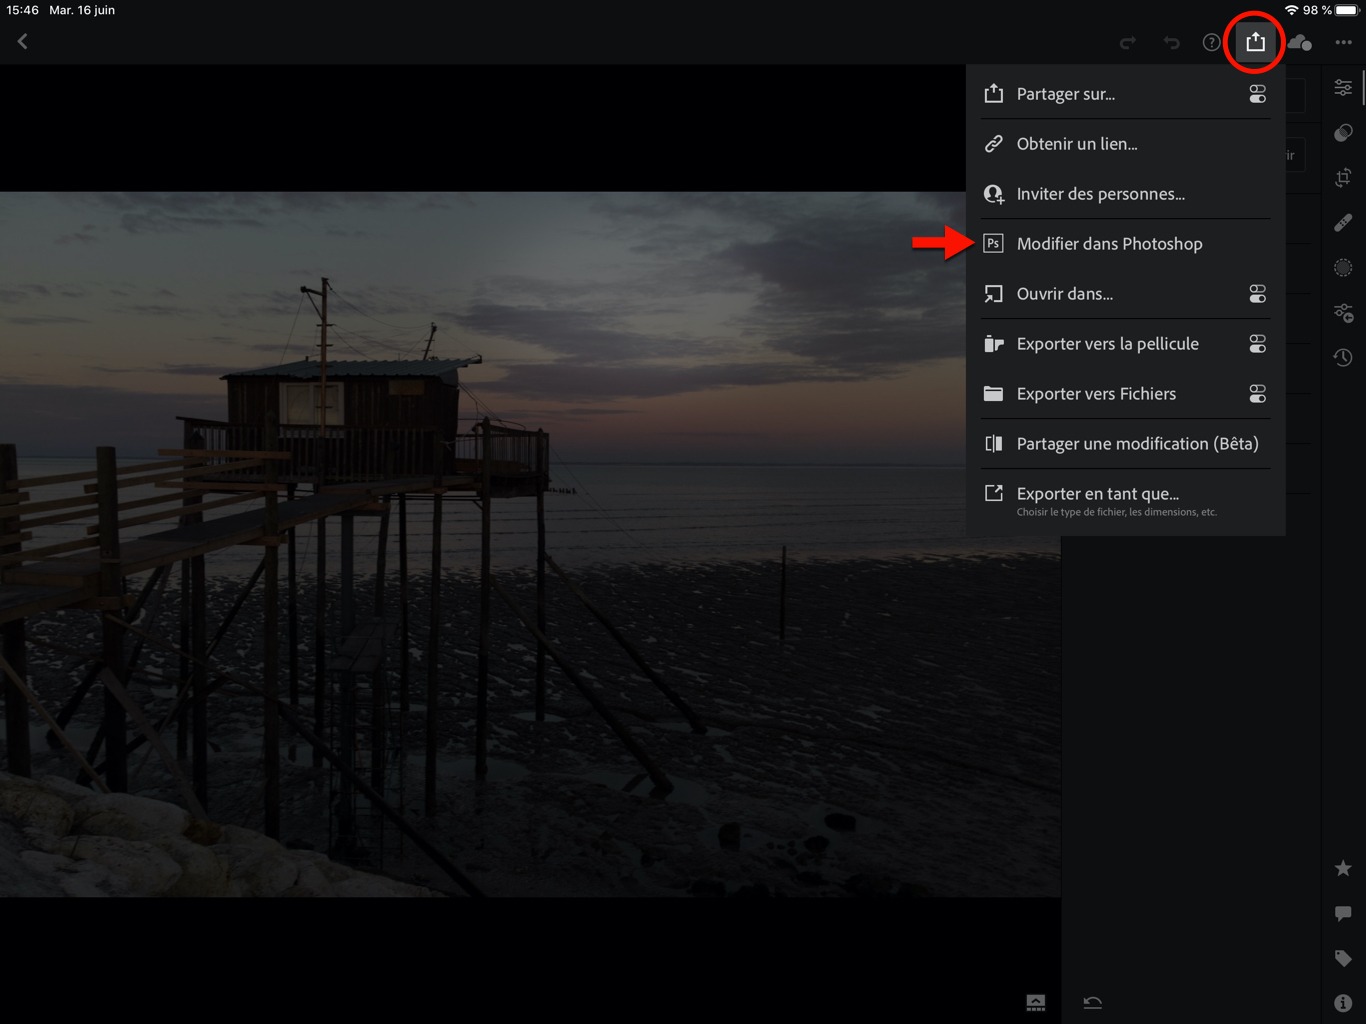The width and height of the screenshot is (1366, 1024).
Task: Select Obtenir un lien…
Action: point(1125,144)
